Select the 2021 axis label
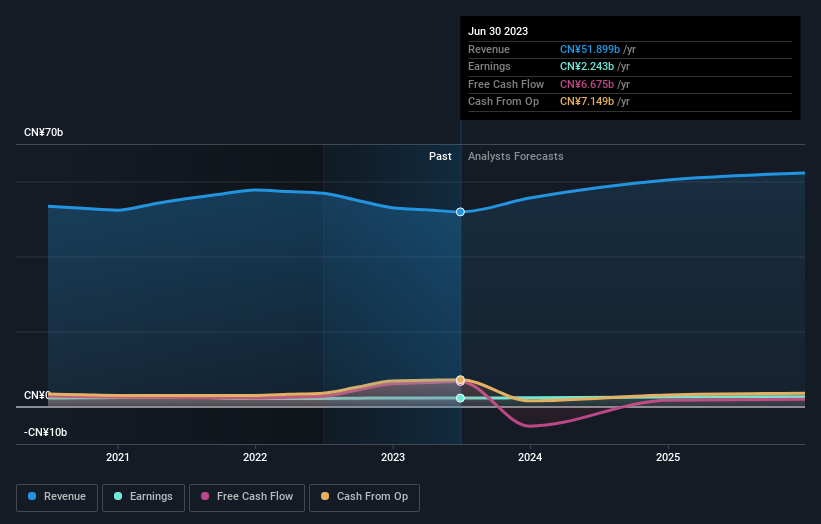Viewport: 821px width, 524px height. [118, 457]
